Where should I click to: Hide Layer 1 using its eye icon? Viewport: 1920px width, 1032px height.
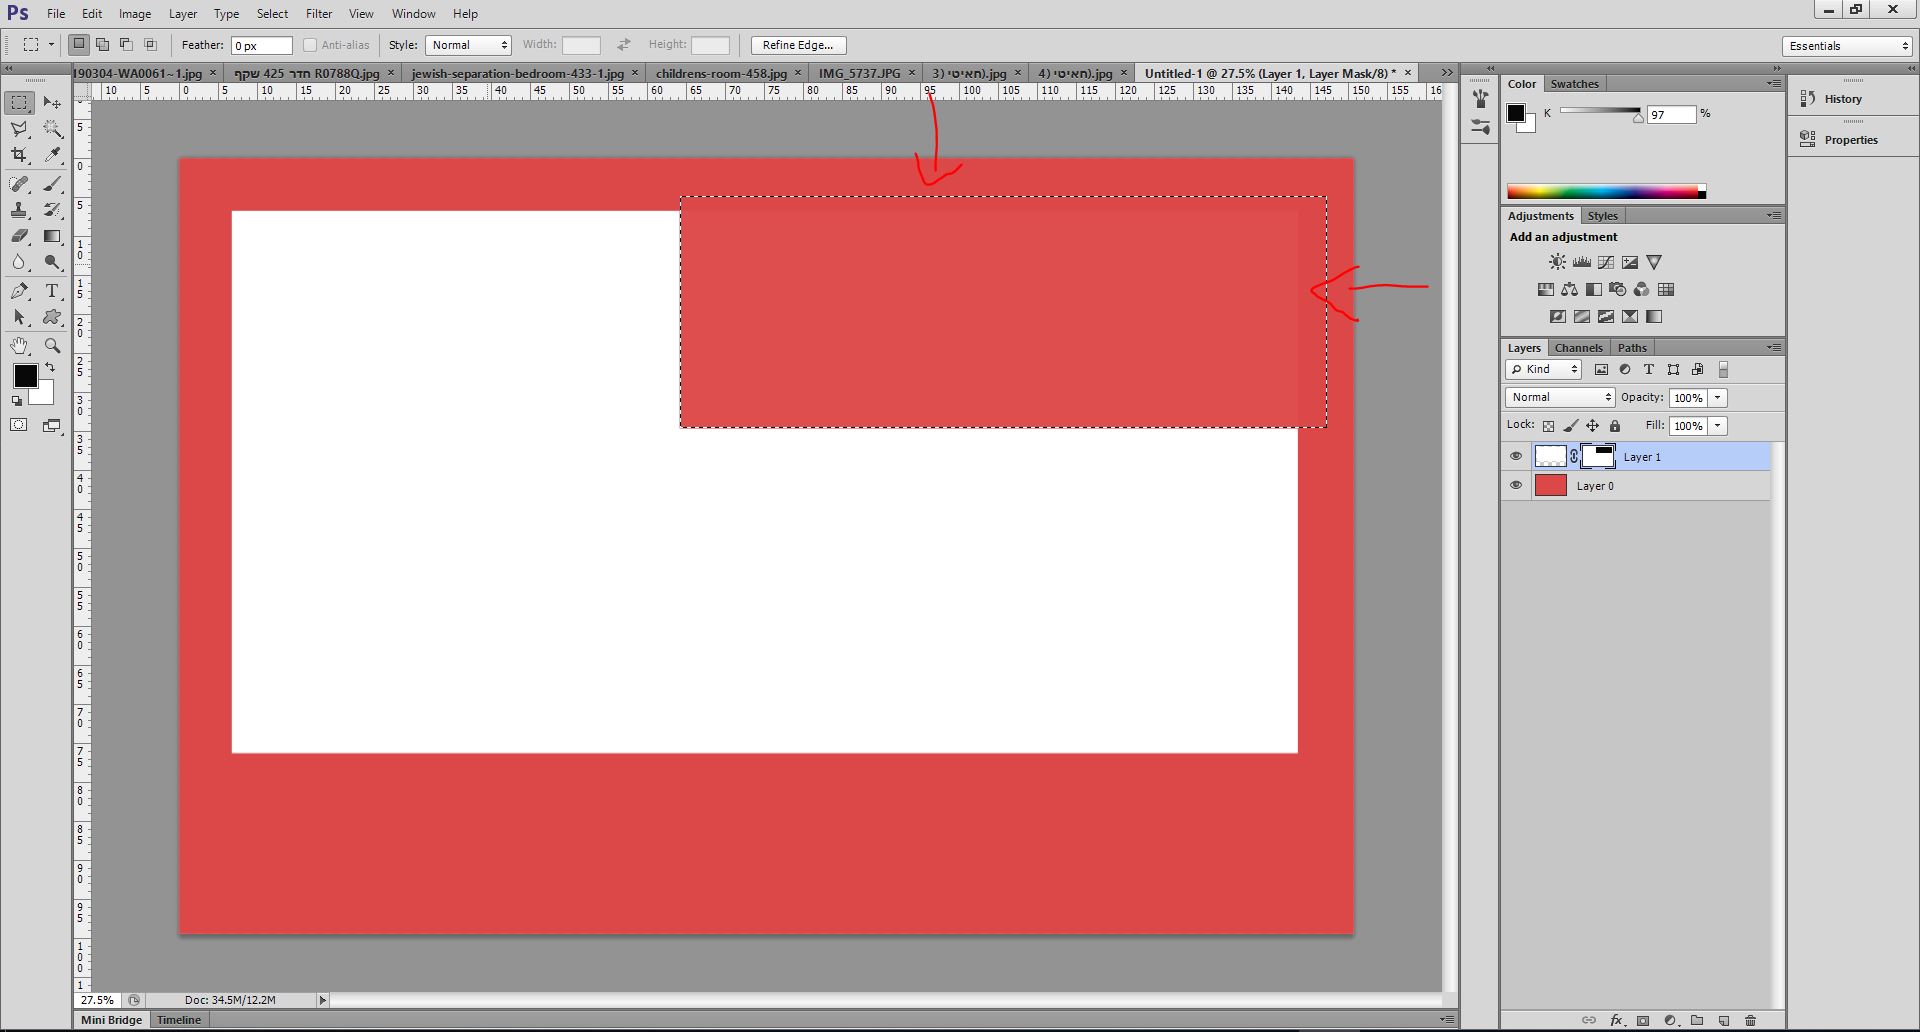click(x=1516, y=457)
